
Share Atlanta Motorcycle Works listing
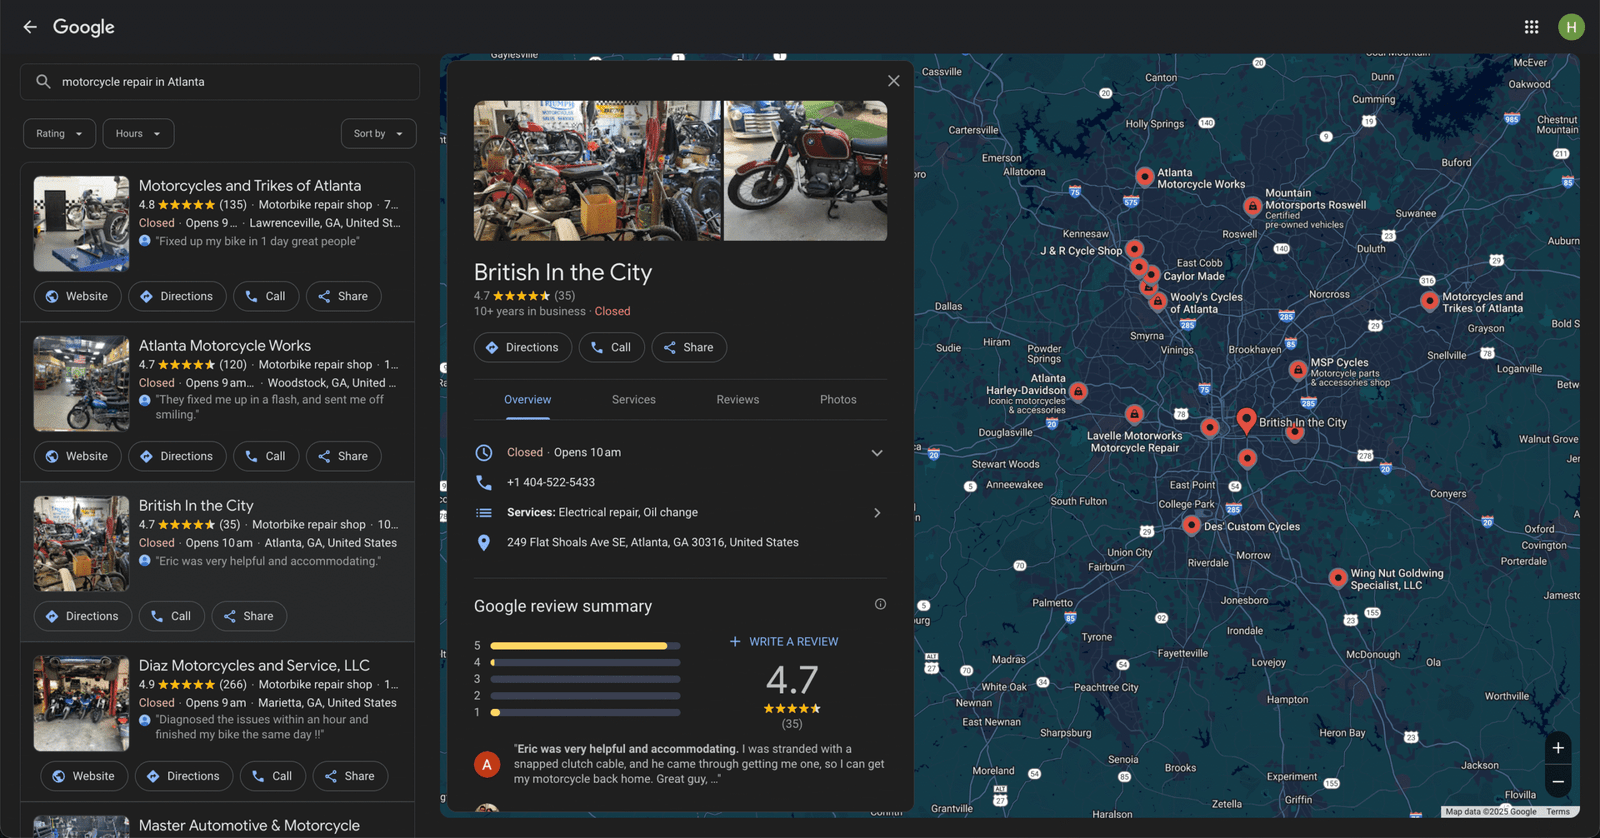[x=343, y=456]
